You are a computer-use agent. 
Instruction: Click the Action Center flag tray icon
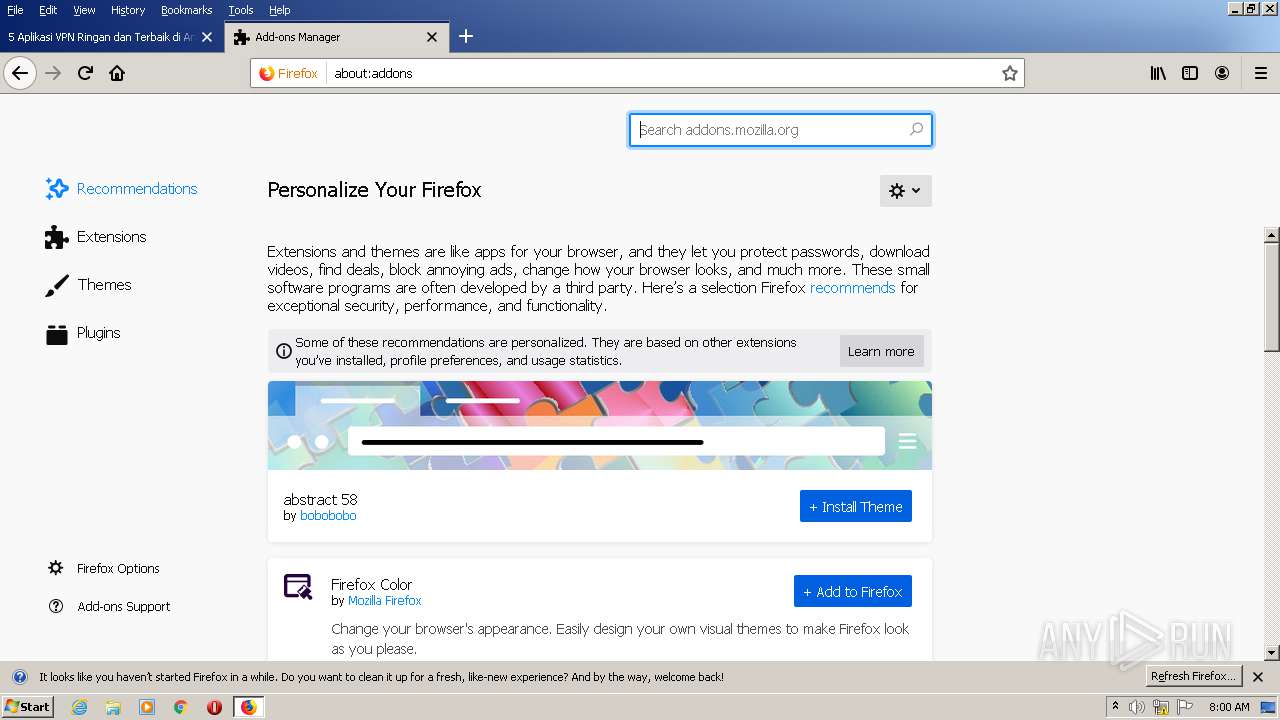[1184, 707]
